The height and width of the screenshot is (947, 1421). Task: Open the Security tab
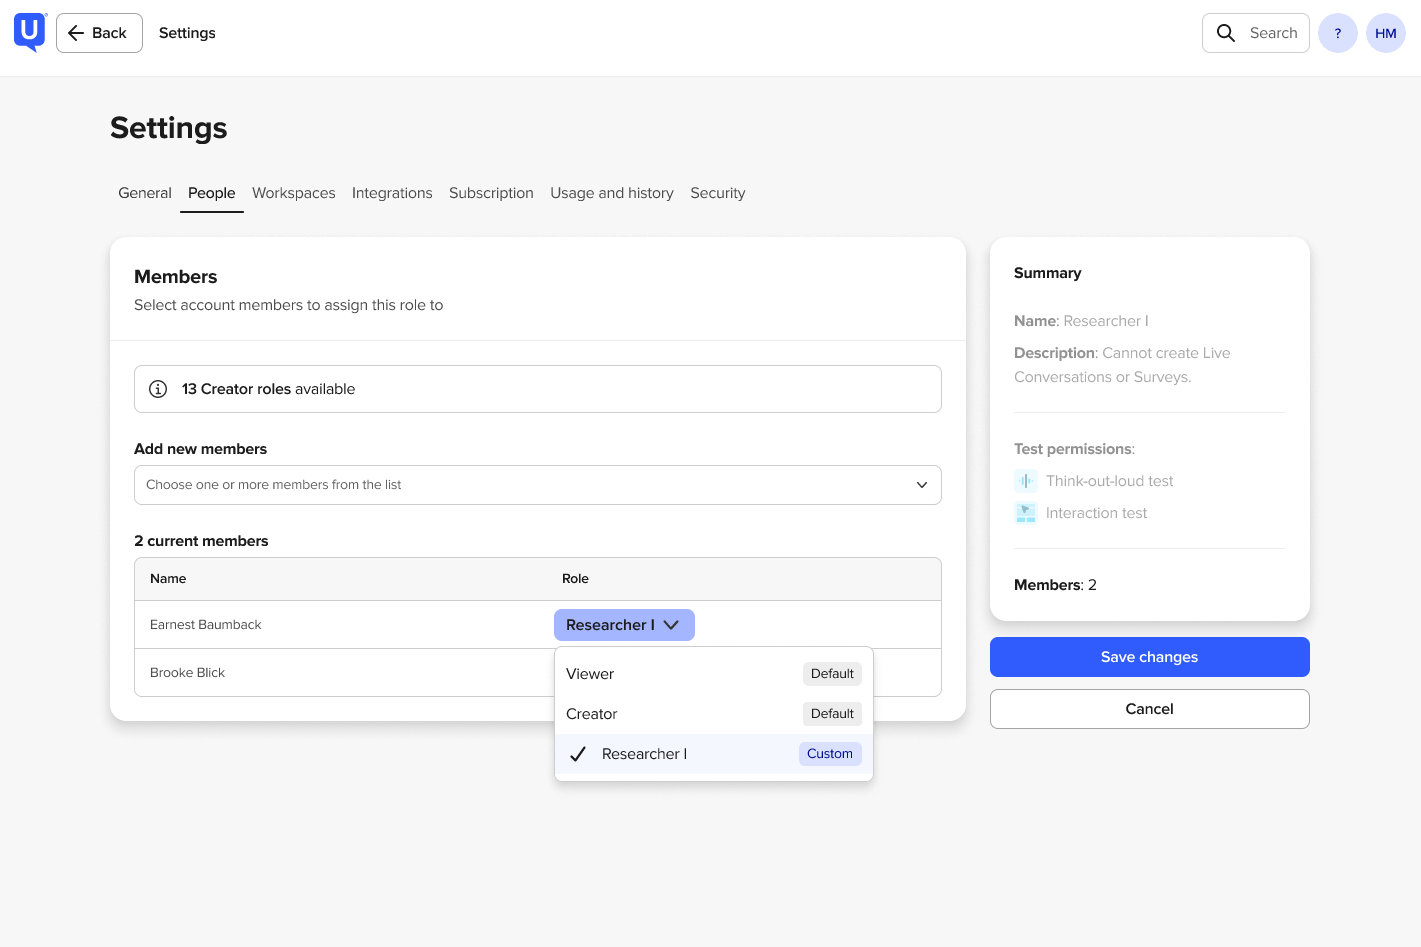(717, 193)
